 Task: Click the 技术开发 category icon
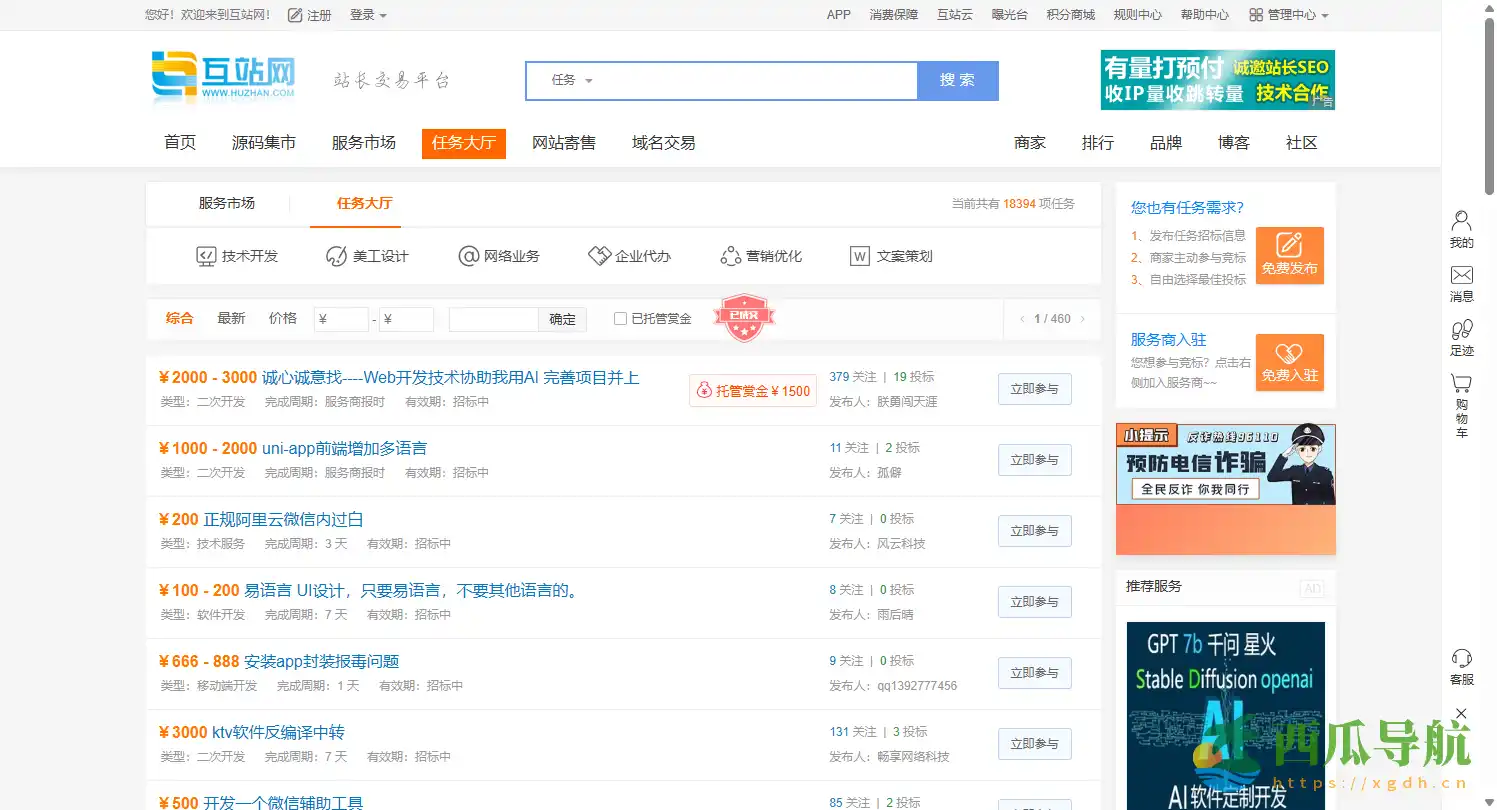[206, 256]
